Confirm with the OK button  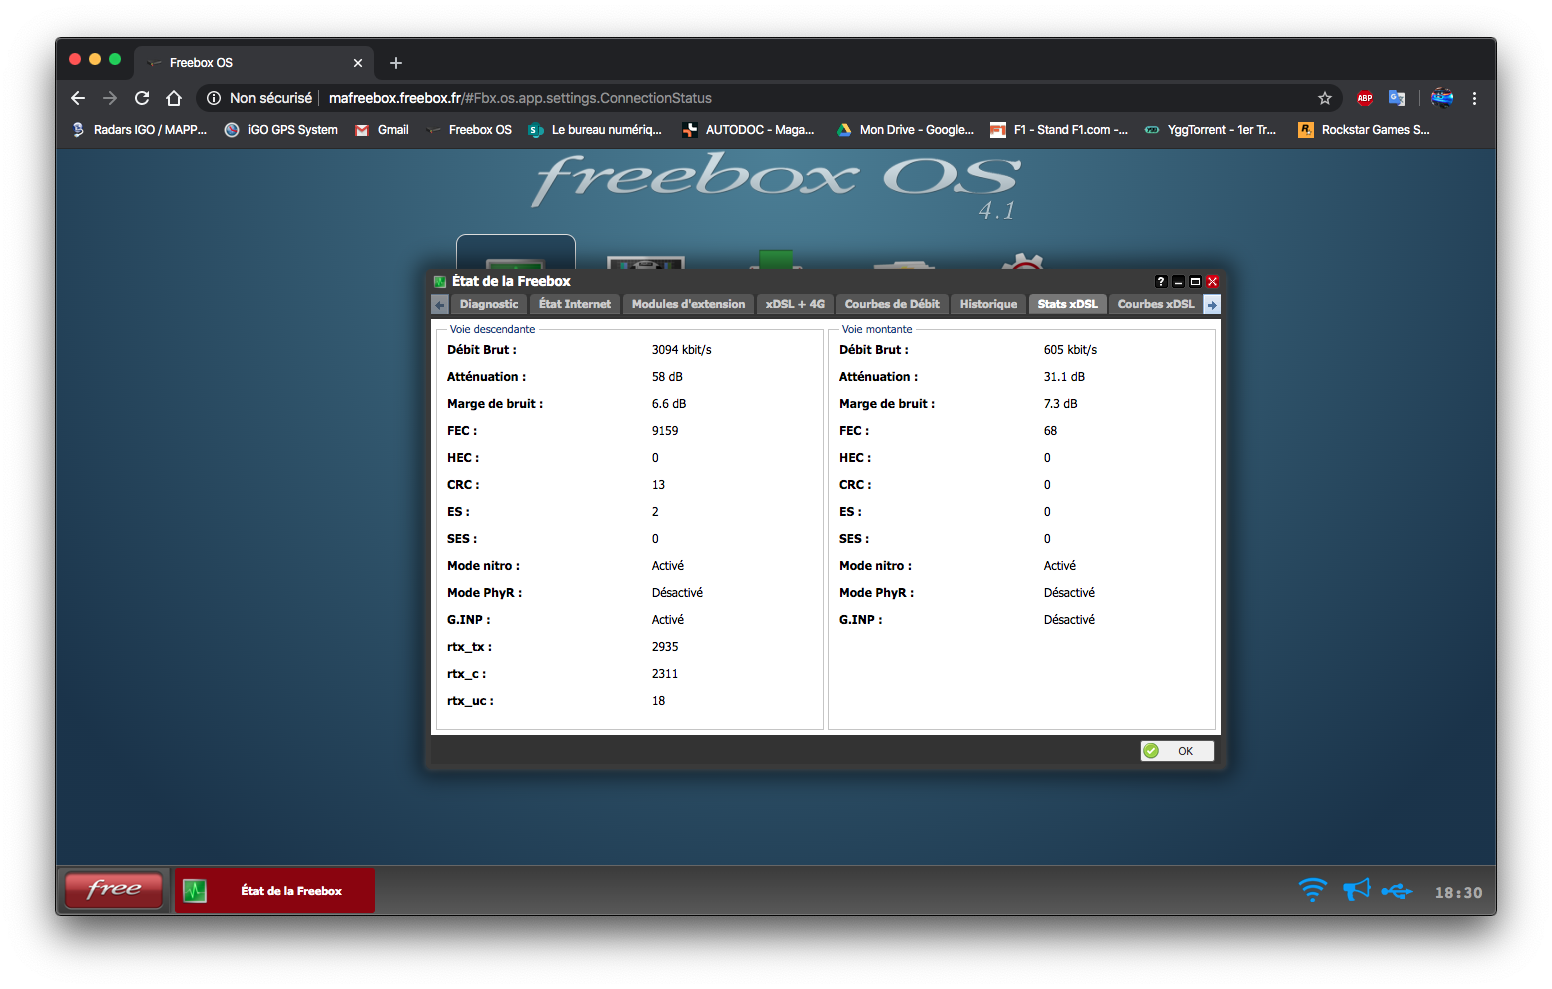(x=1177, y=751)
